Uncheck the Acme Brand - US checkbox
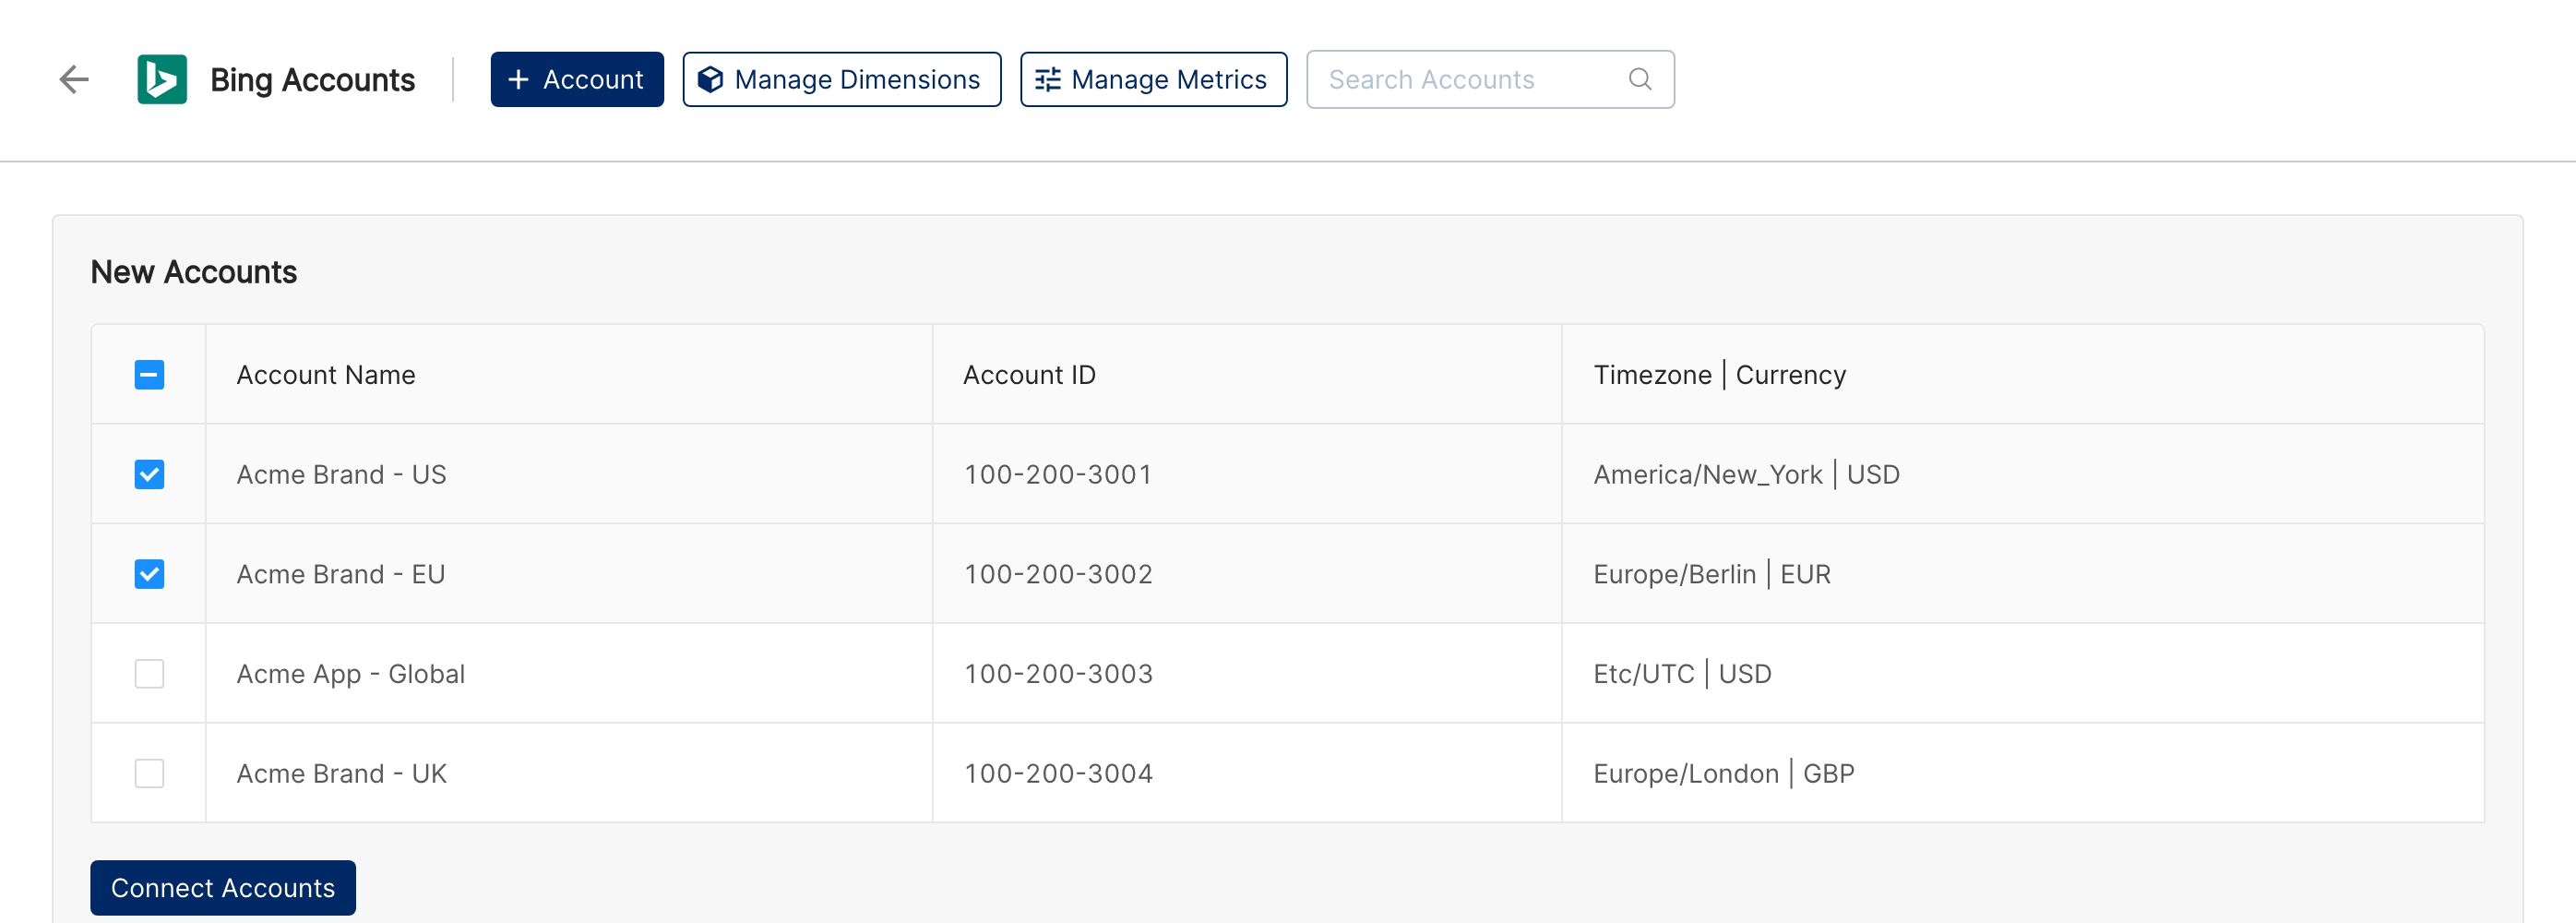Viewport: 2576px width, 923px height. coord(149,474)
